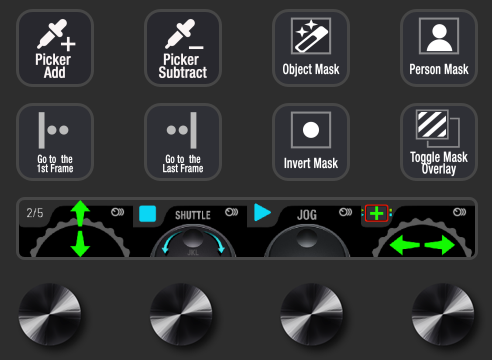Click the Invert Mask button
Viewport: 492px width, 360px height.
(311, 142)
